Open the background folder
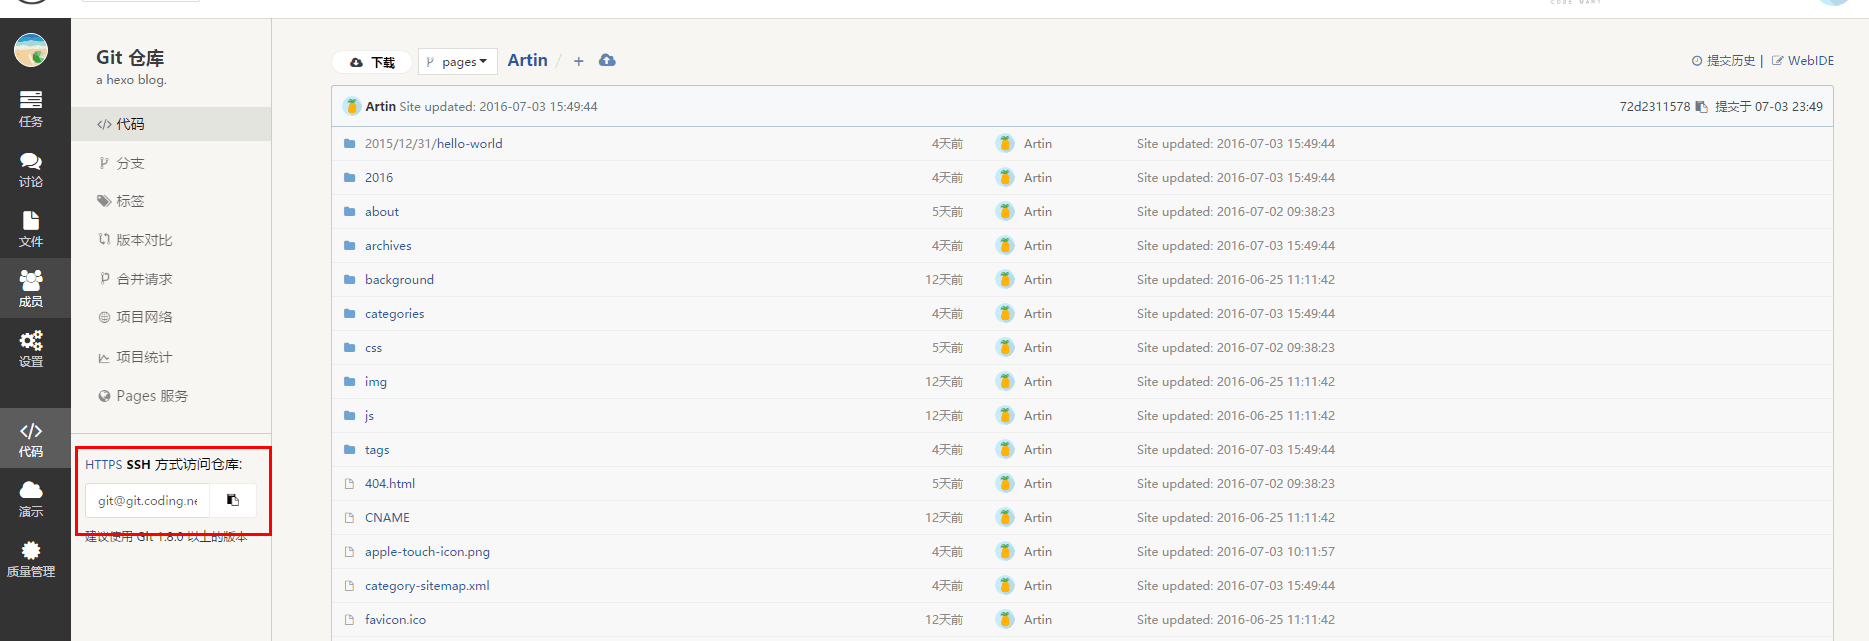 pyautogui.click(x=399, y=280)
